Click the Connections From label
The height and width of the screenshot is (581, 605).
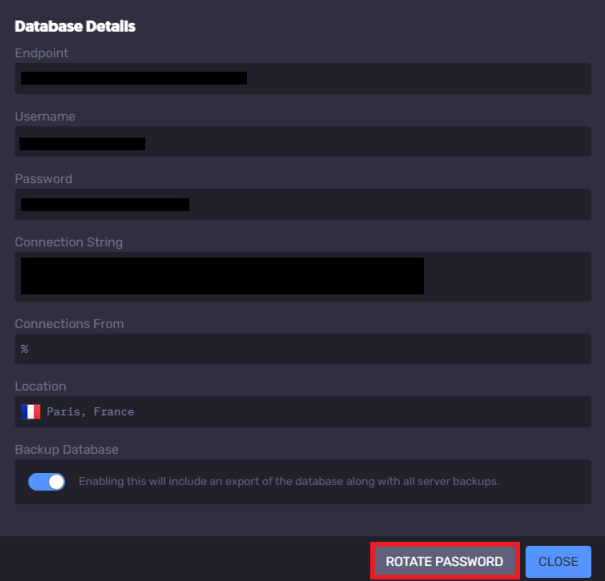click(x=68, y=324)
